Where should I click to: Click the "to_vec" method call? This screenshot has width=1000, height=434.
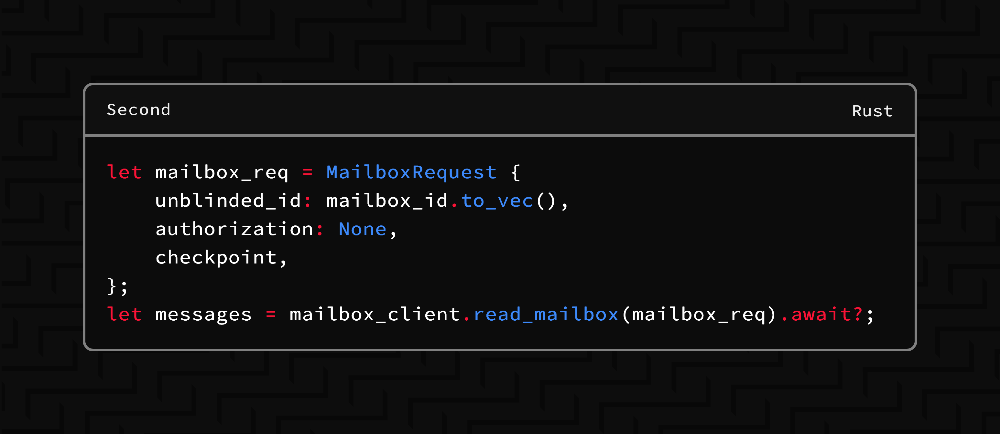[497, 201]
